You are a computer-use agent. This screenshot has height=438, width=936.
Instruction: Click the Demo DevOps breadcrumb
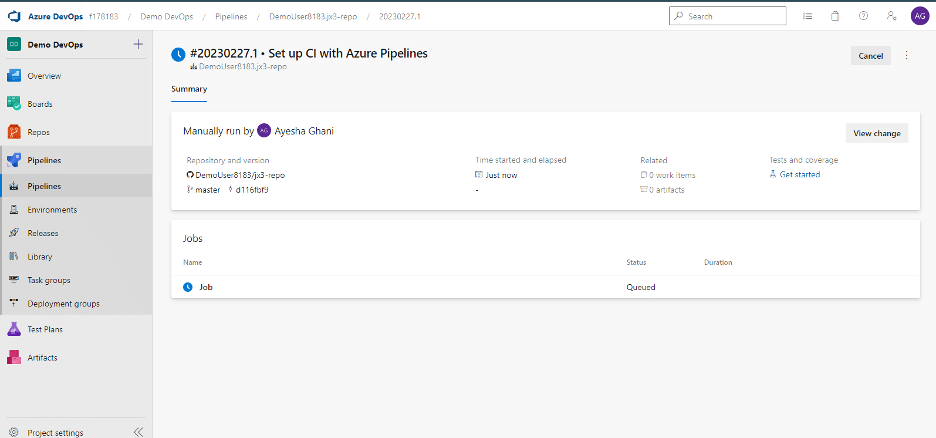click(167, 16)
